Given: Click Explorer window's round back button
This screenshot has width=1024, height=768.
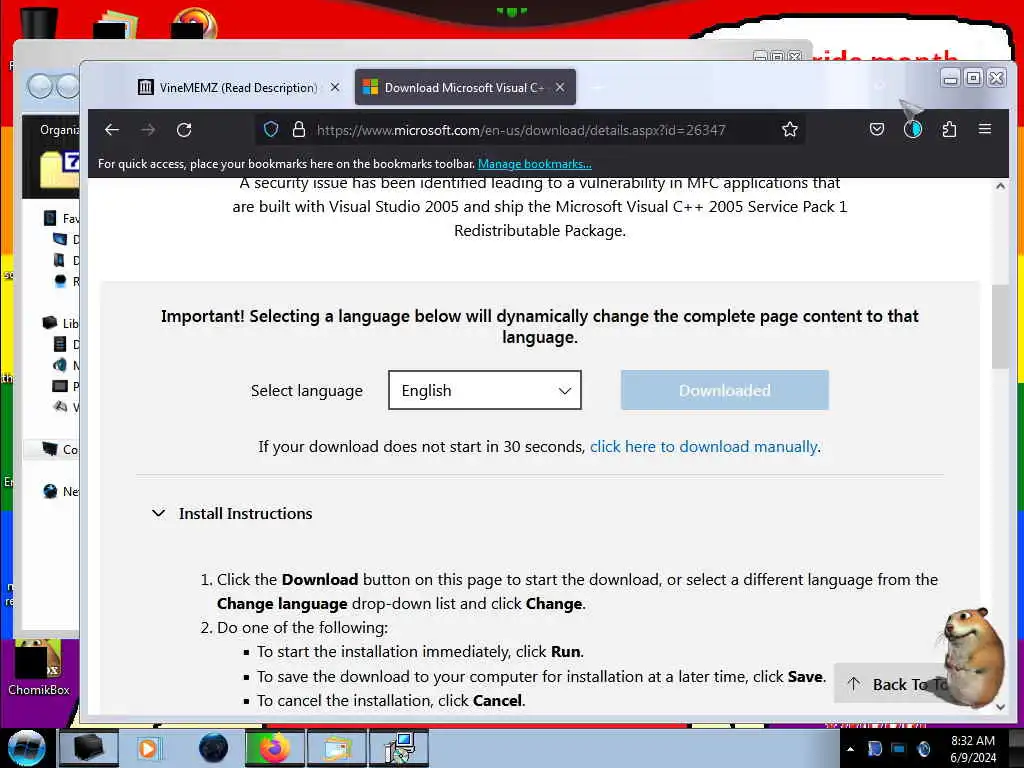Looking at the screenshot, I should pos(39,86).
